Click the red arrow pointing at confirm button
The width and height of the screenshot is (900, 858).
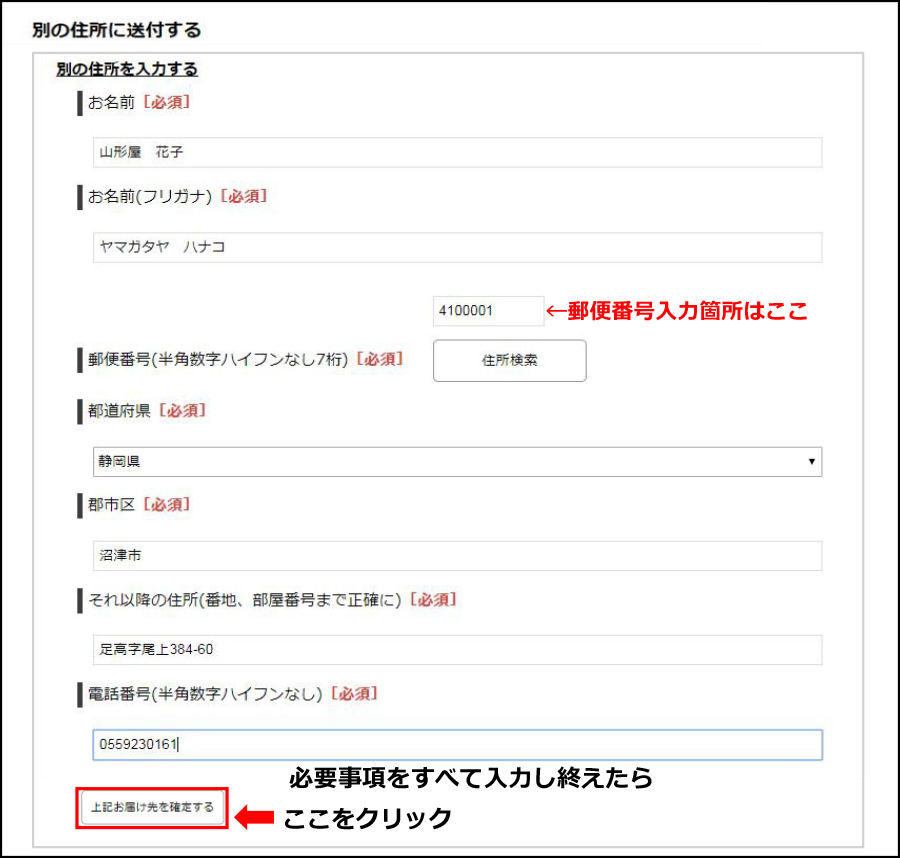coord(254,818)
